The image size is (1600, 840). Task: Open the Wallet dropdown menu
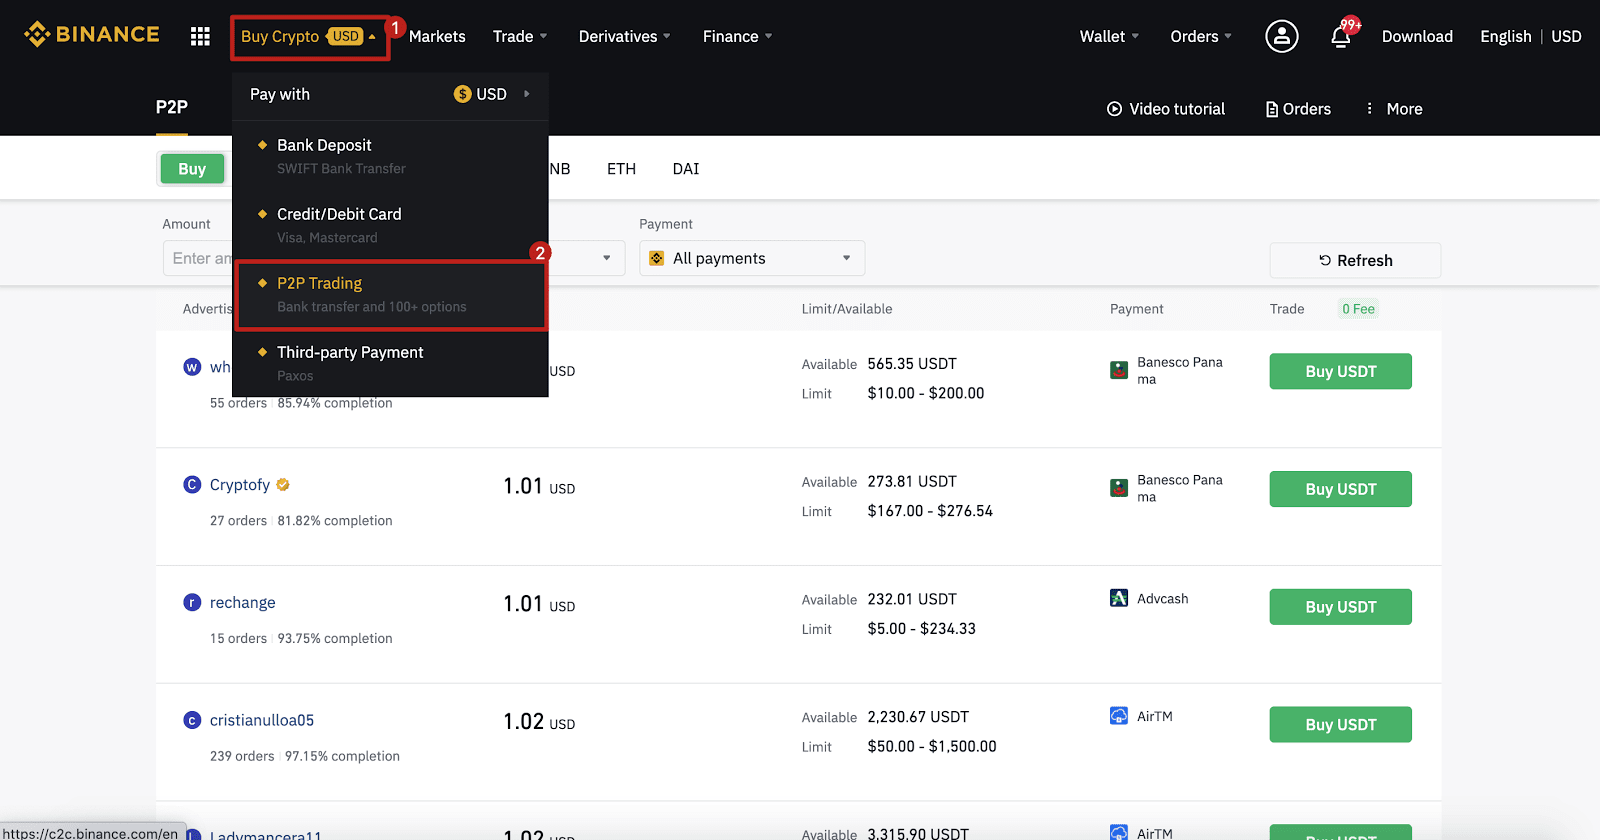coord(1109,36)
